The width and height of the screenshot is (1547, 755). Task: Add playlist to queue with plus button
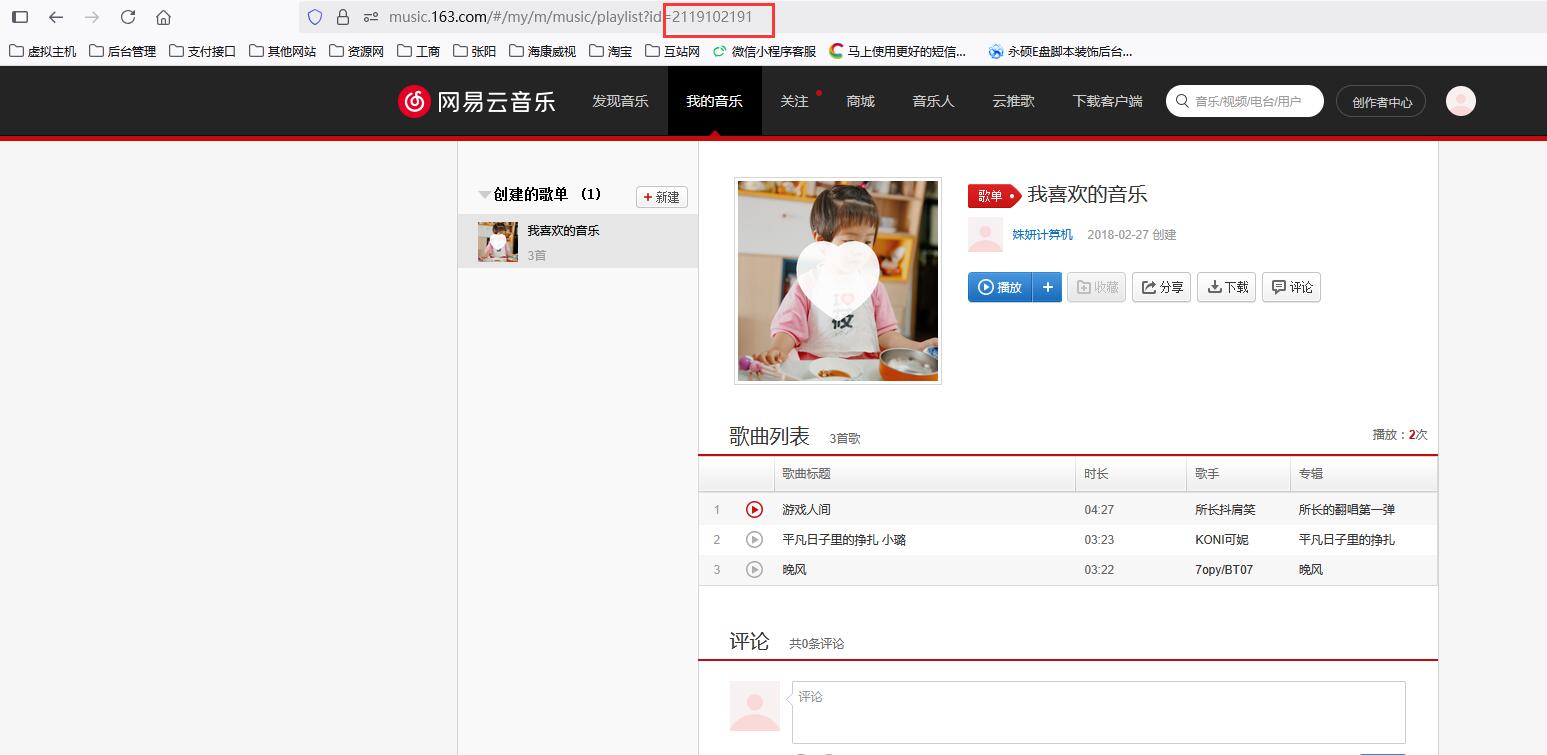1047,287
